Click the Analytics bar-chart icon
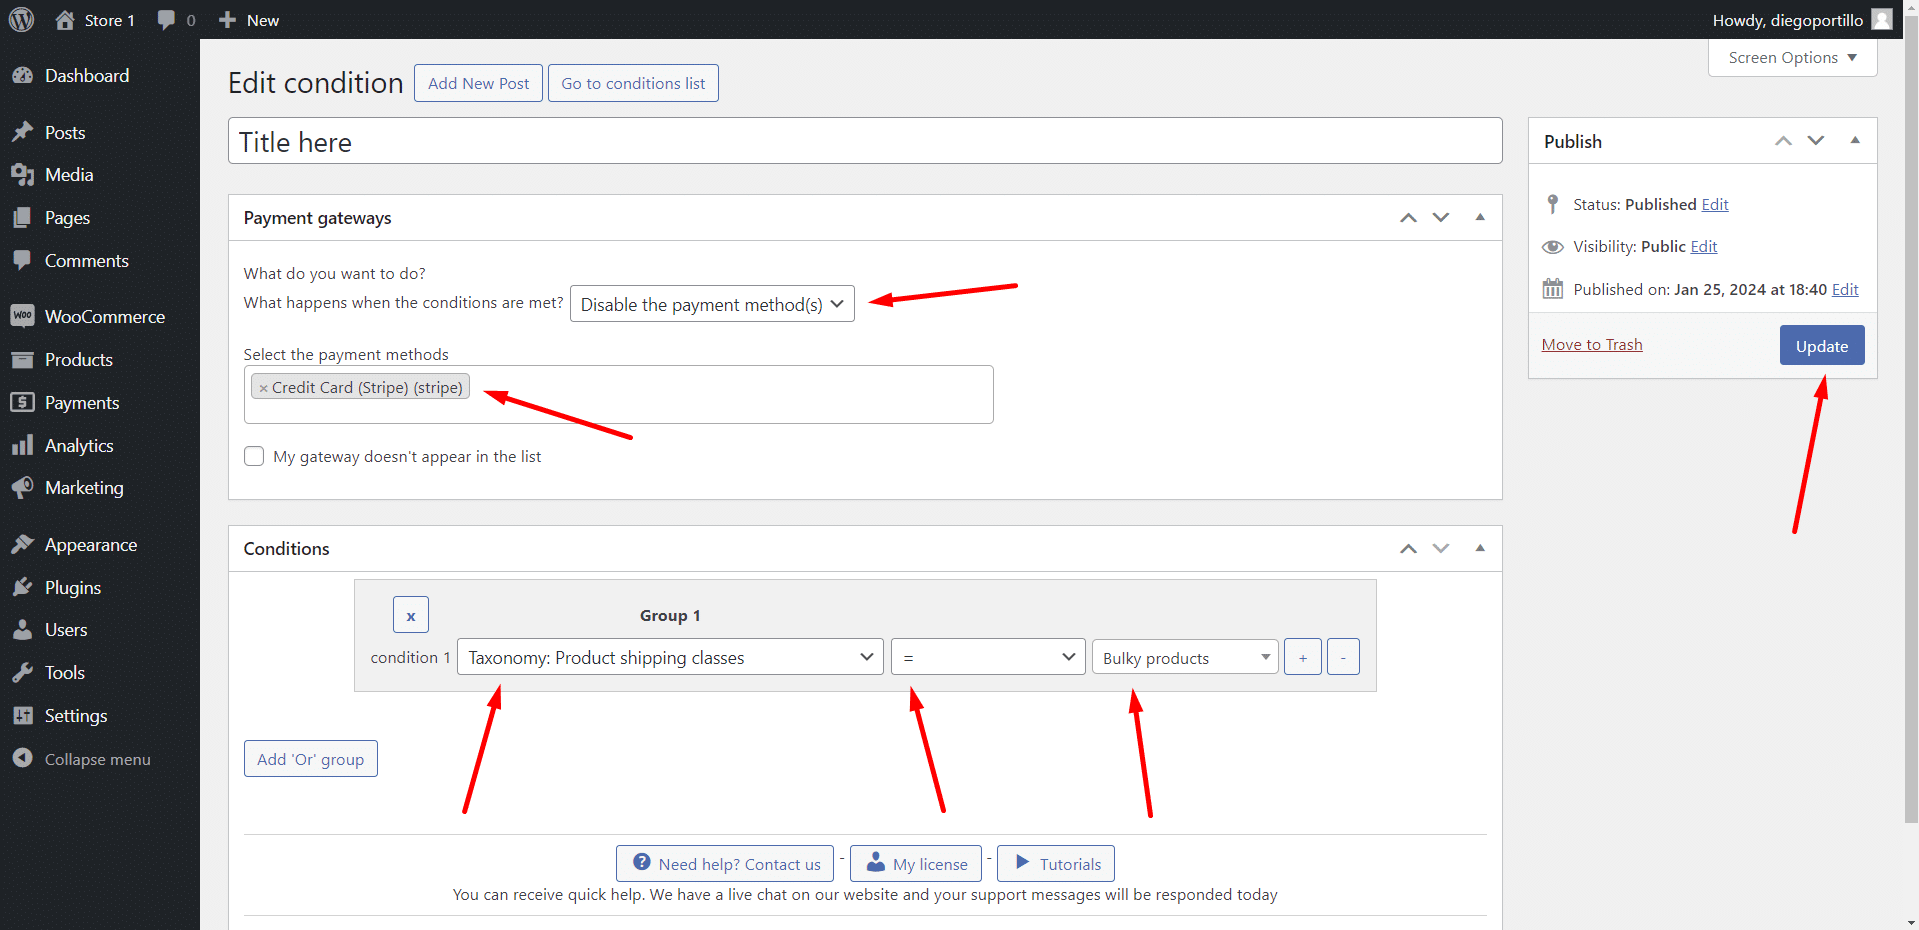Viewport: 1919px width, 930px height. click(24, 445)
